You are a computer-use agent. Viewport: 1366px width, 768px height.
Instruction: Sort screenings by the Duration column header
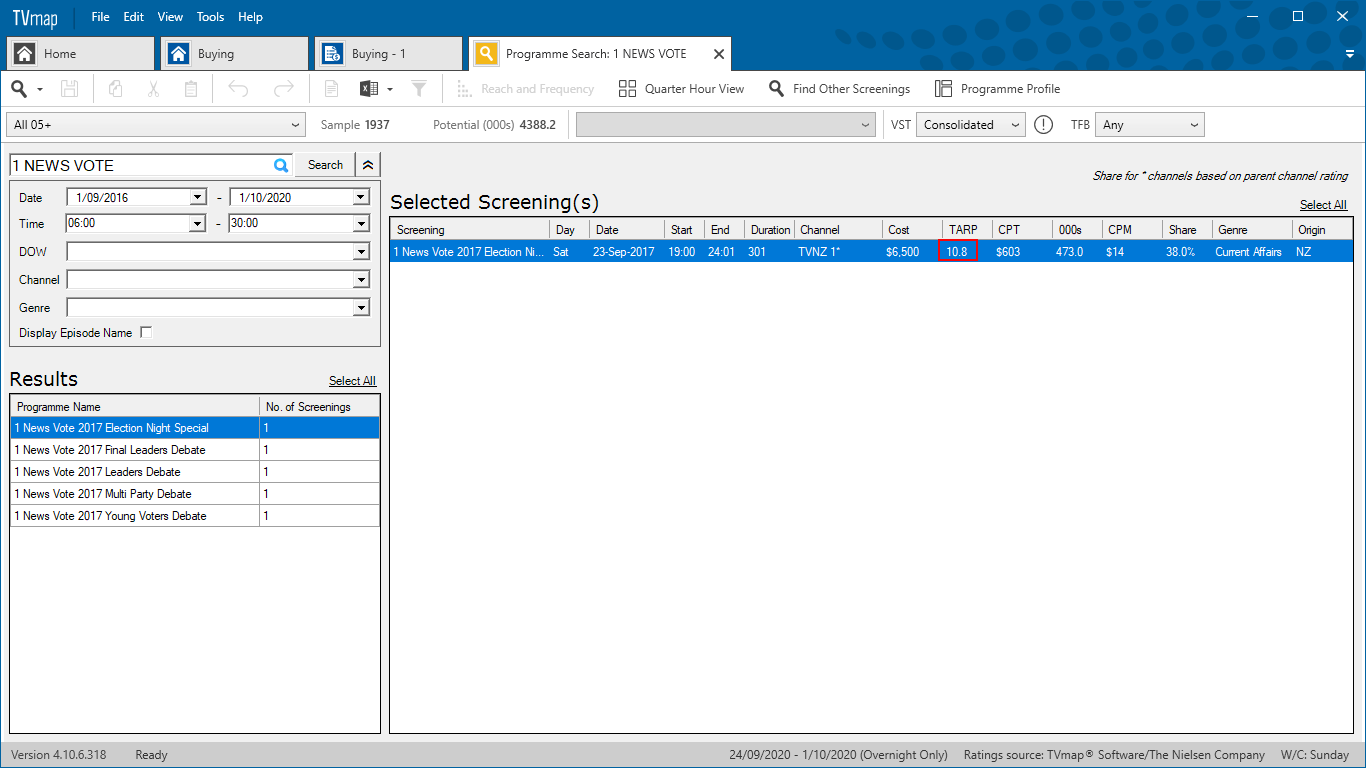[x=769, y=230]
